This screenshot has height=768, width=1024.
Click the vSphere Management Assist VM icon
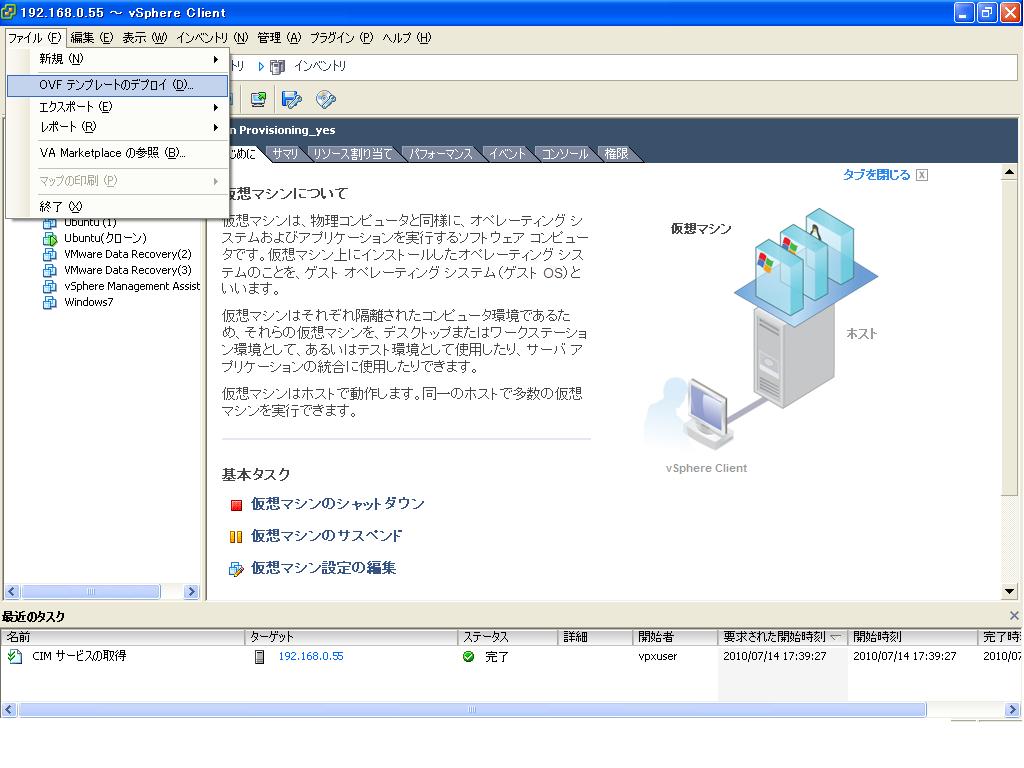coord(50,287)
